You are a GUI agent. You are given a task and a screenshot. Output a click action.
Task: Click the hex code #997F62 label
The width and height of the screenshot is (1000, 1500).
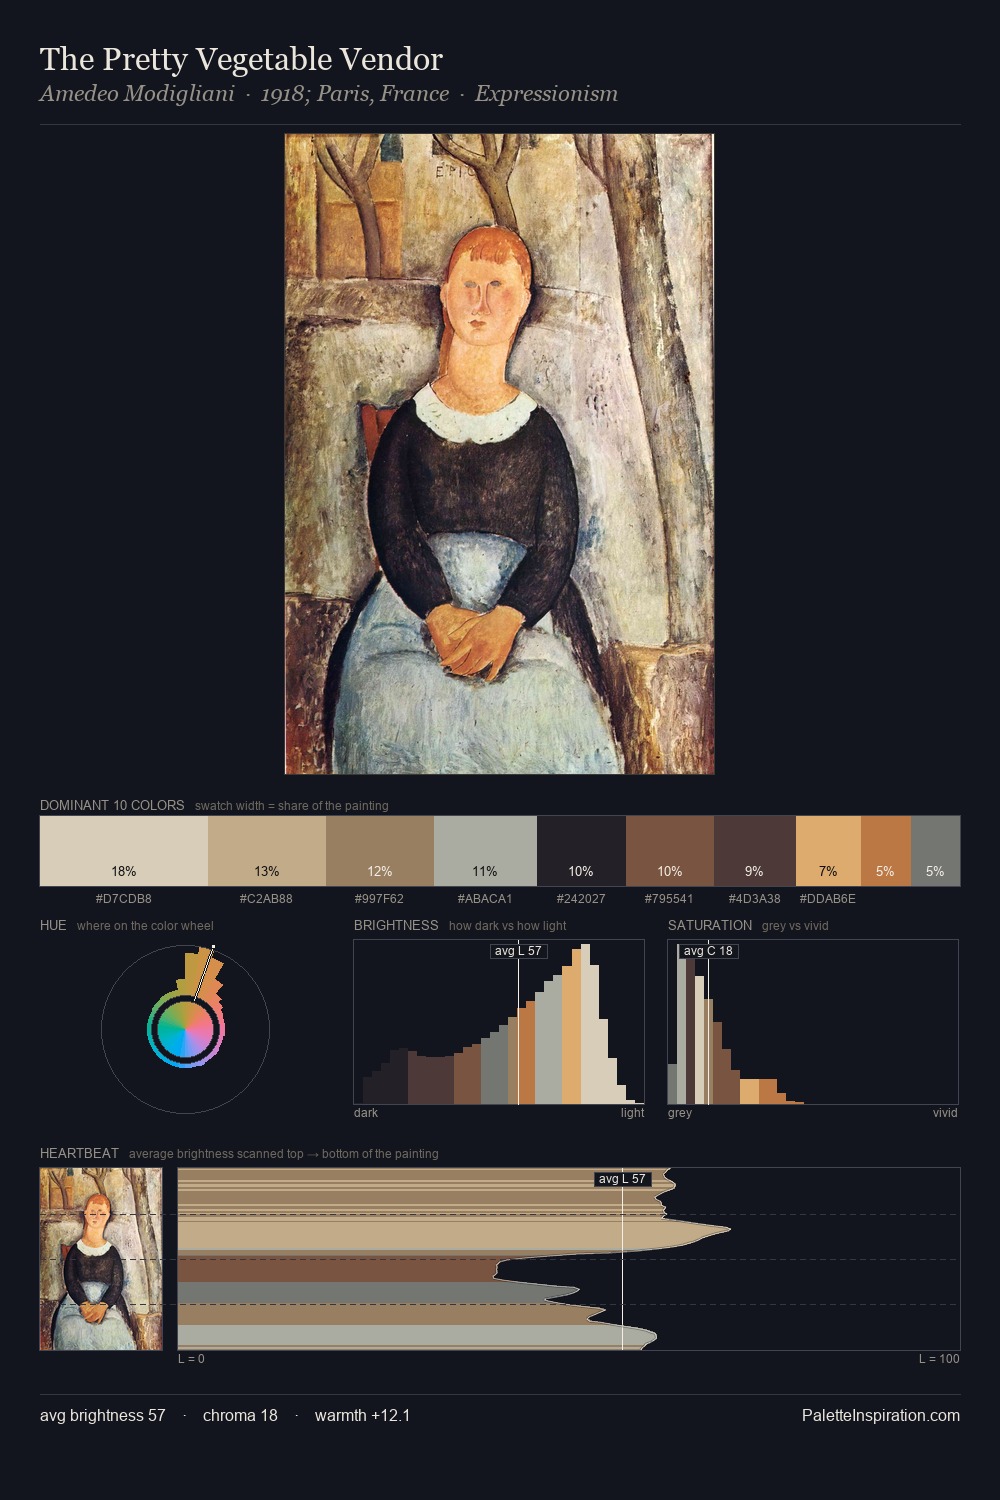[x=380, y=899]
